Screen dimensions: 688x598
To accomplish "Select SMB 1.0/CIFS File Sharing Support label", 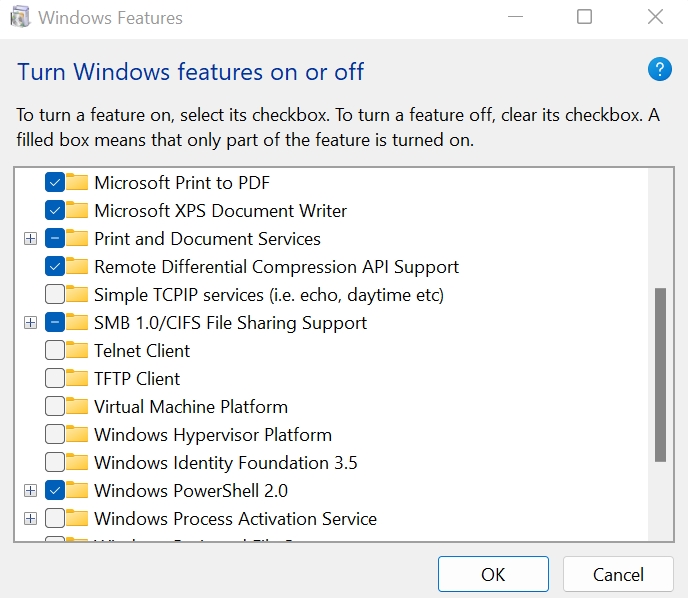I will (231, 323).
